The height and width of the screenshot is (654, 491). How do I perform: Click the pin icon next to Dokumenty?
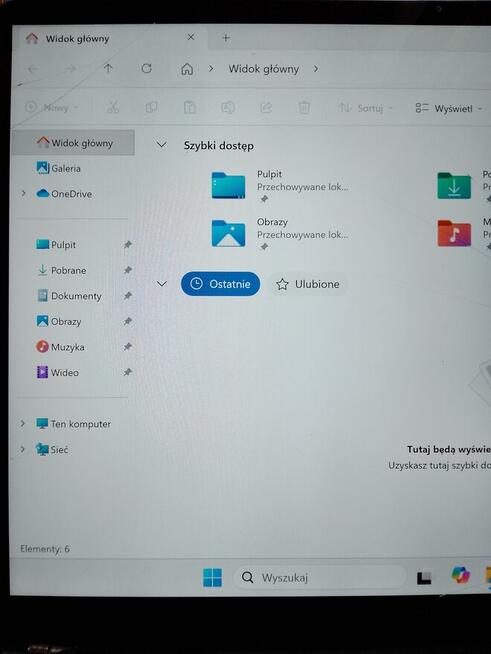(128, 296)
